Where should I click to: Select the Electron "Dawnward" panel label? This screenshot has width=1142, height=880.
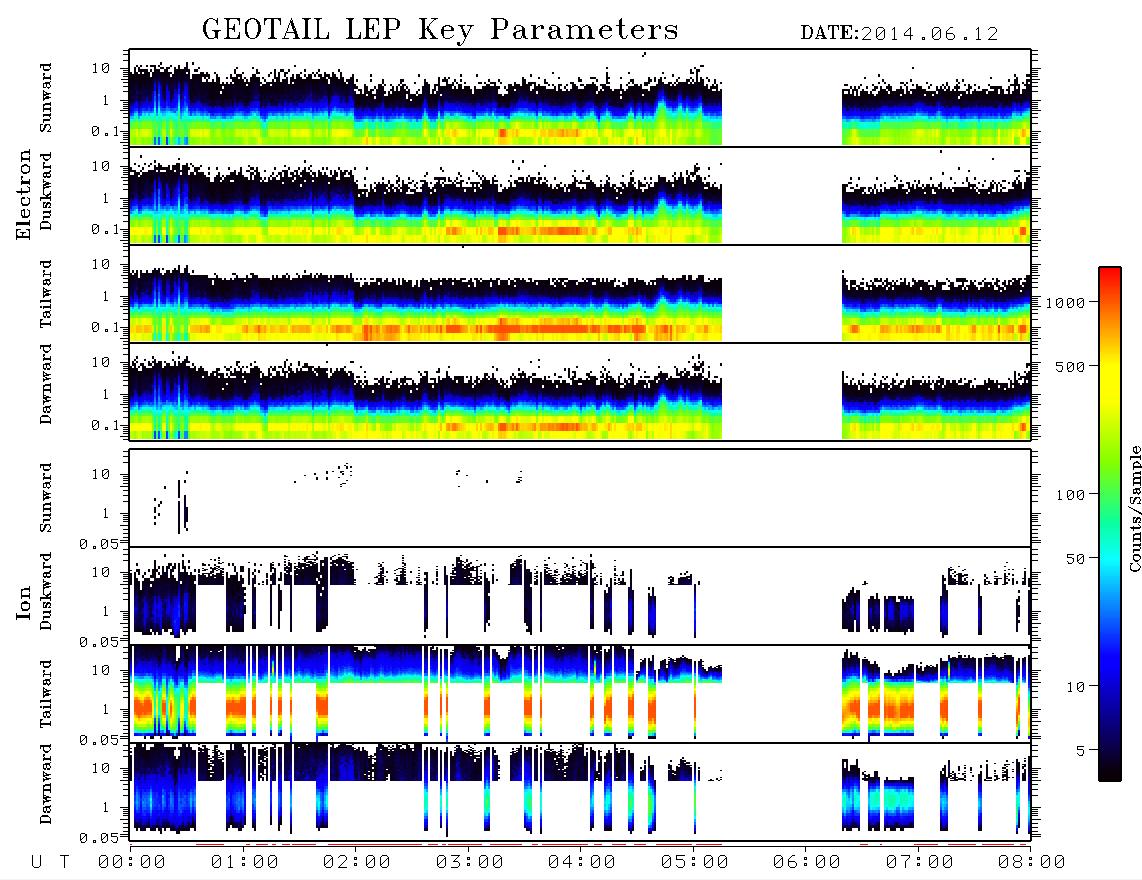(x=46, y=385)
